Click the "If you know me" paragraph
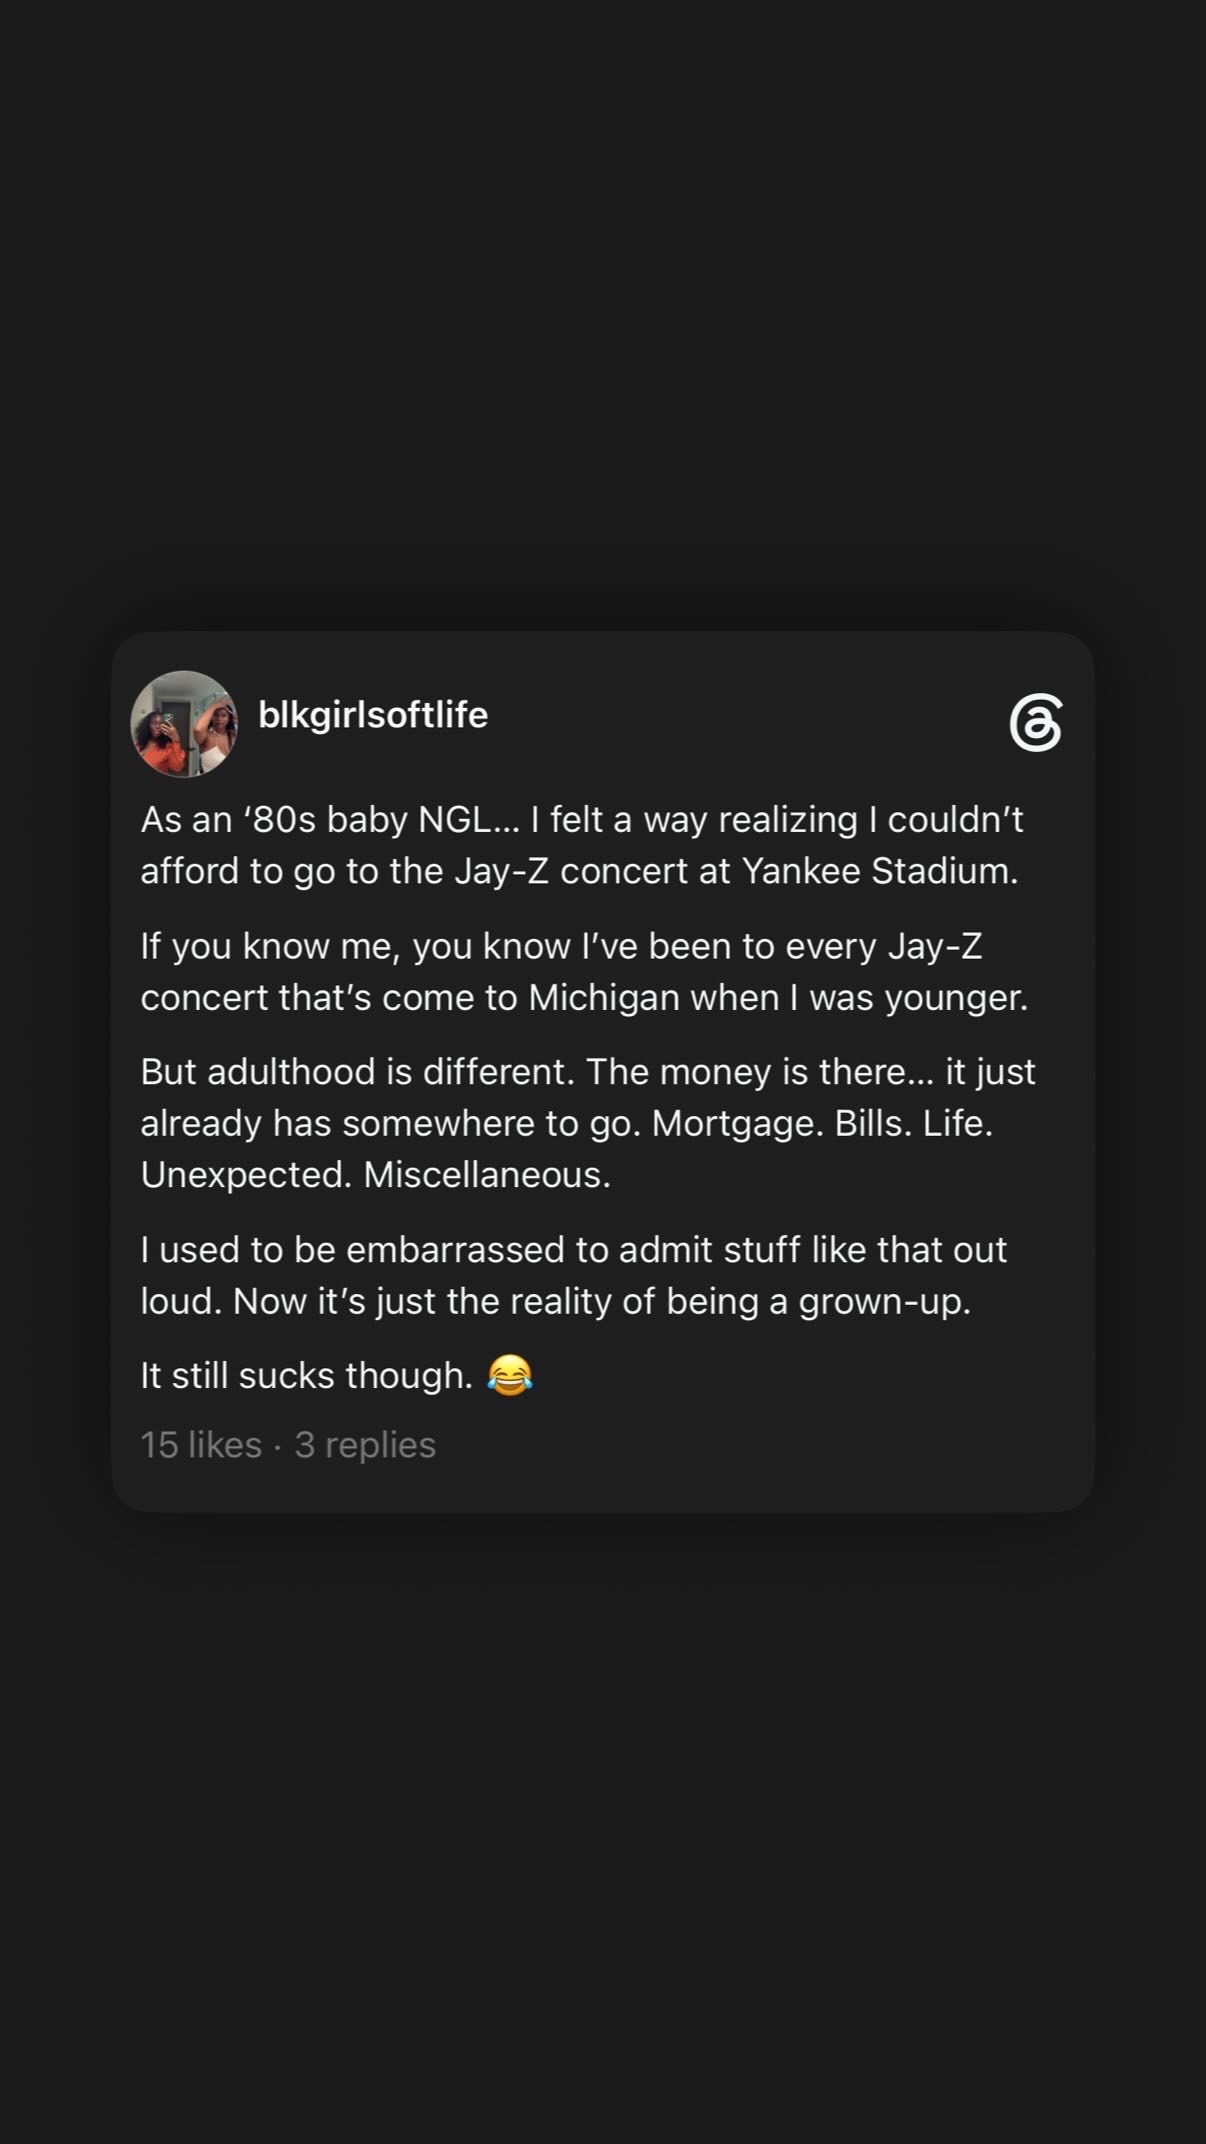This screenshot has height=2144, width=1206. [584, 971]
